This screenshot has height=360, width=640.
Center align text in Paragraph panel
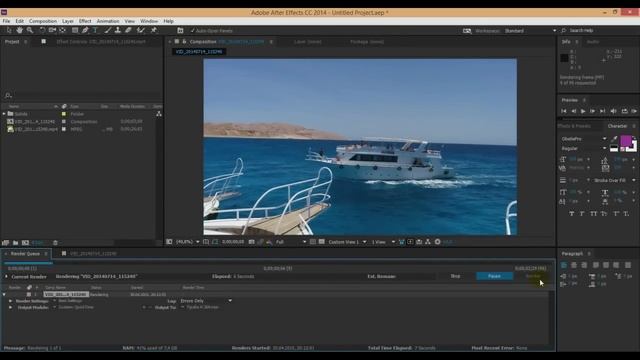(574, 265)
